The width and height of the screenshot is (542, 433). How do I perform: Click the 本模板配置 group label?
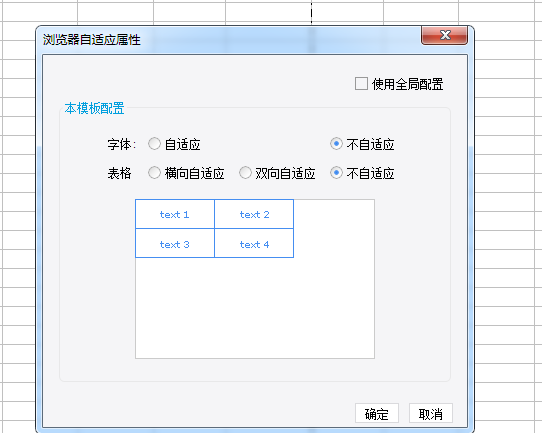94,109
